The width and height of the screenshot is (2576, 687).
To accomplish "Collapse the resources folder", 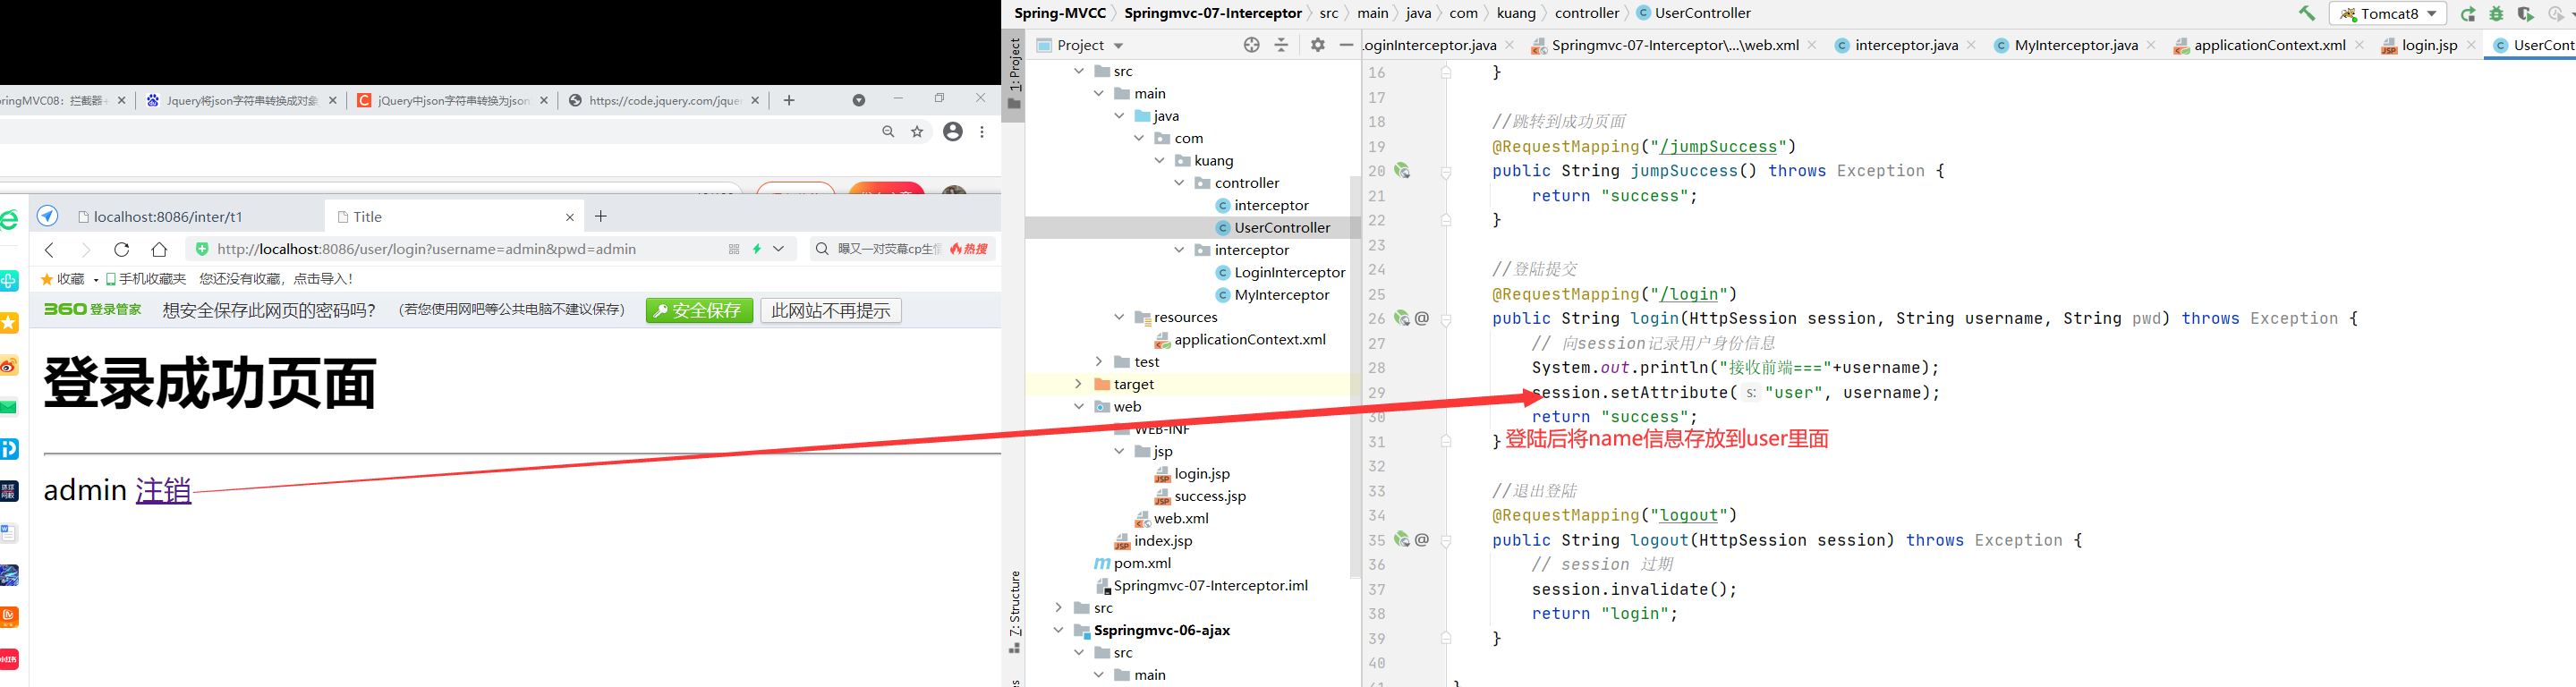I will pos(1119,317).
